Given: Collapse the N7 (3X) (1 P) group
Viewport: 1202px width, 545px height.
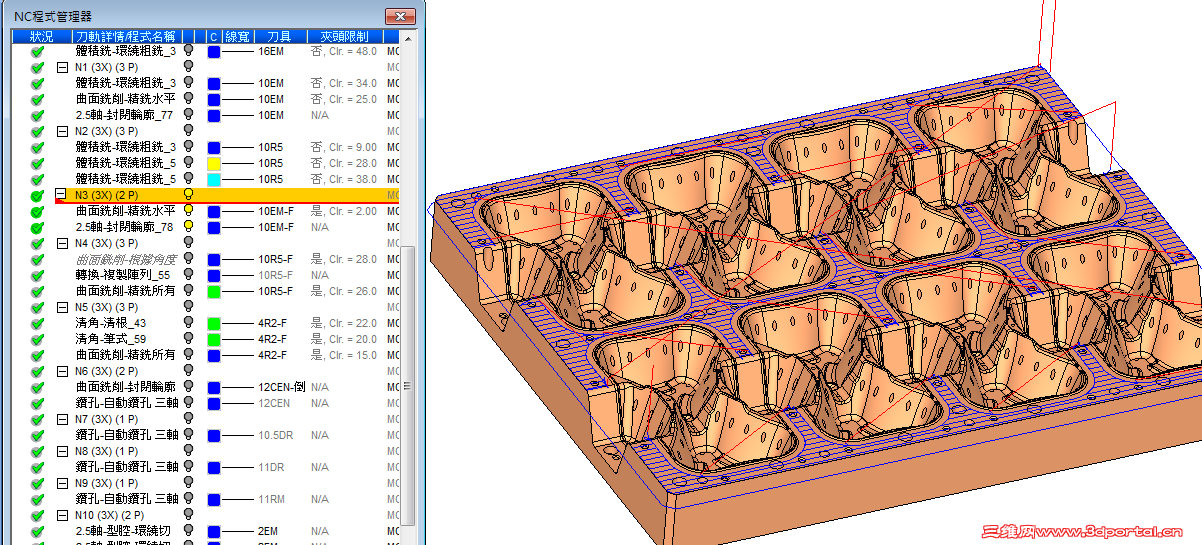Looking at the screenshot, I should 62,419.
